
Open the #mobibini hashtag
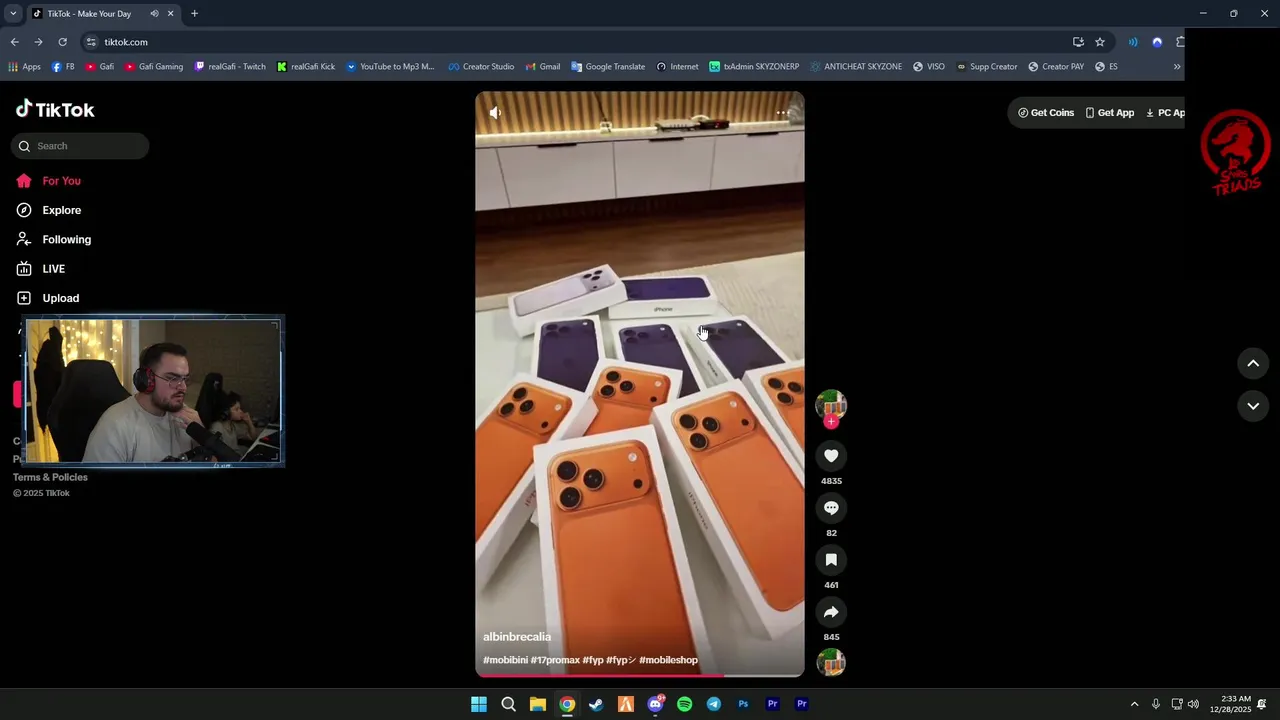505,660
